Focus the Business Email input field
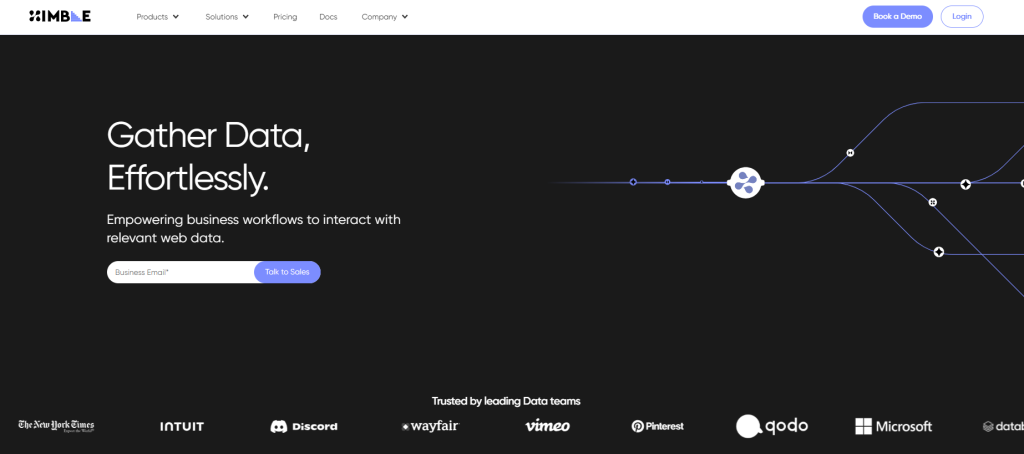The height and width of the screenshot is (454, 1024). coord(180,272)
